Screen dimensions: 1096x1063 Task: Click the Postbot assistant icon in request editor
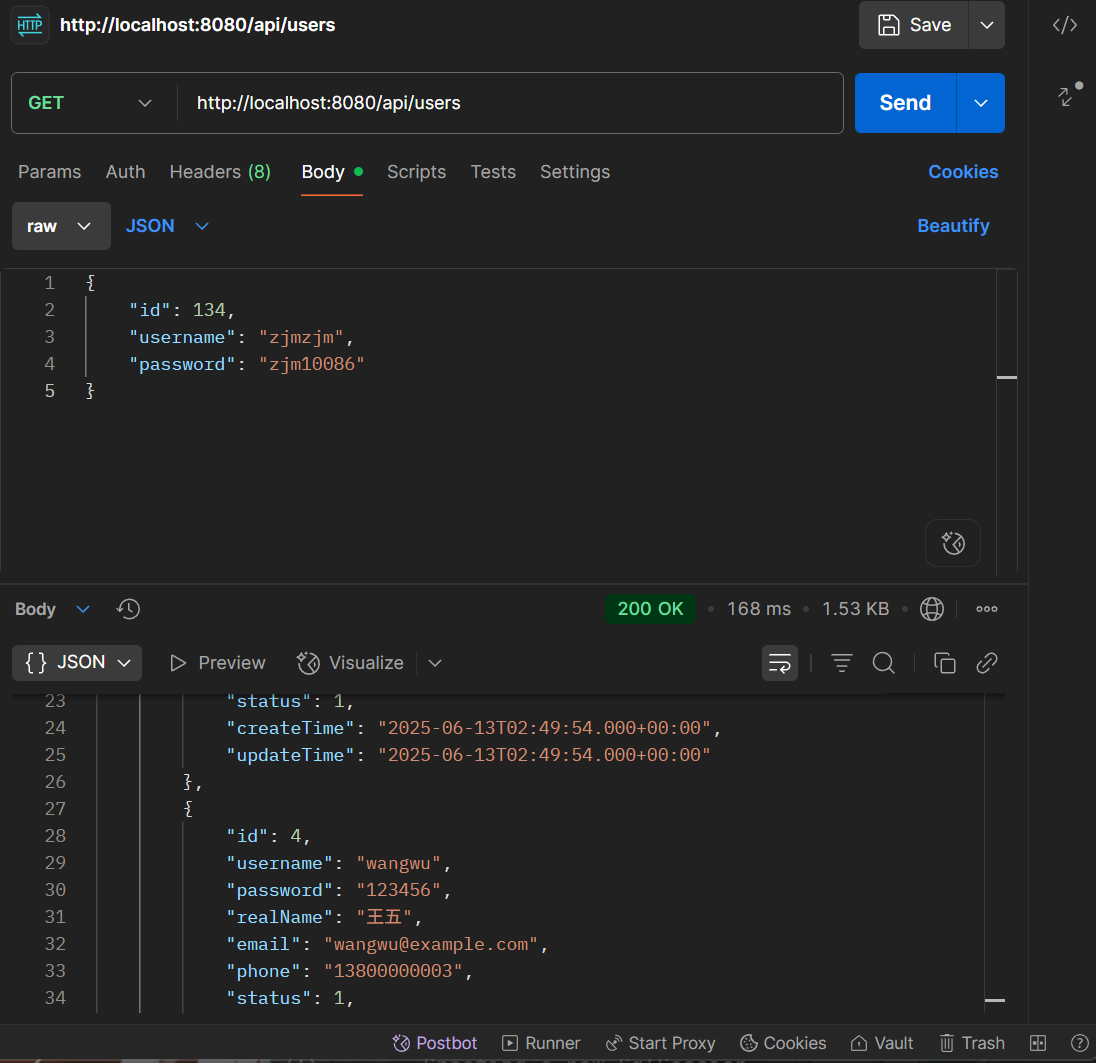(953, 543)
